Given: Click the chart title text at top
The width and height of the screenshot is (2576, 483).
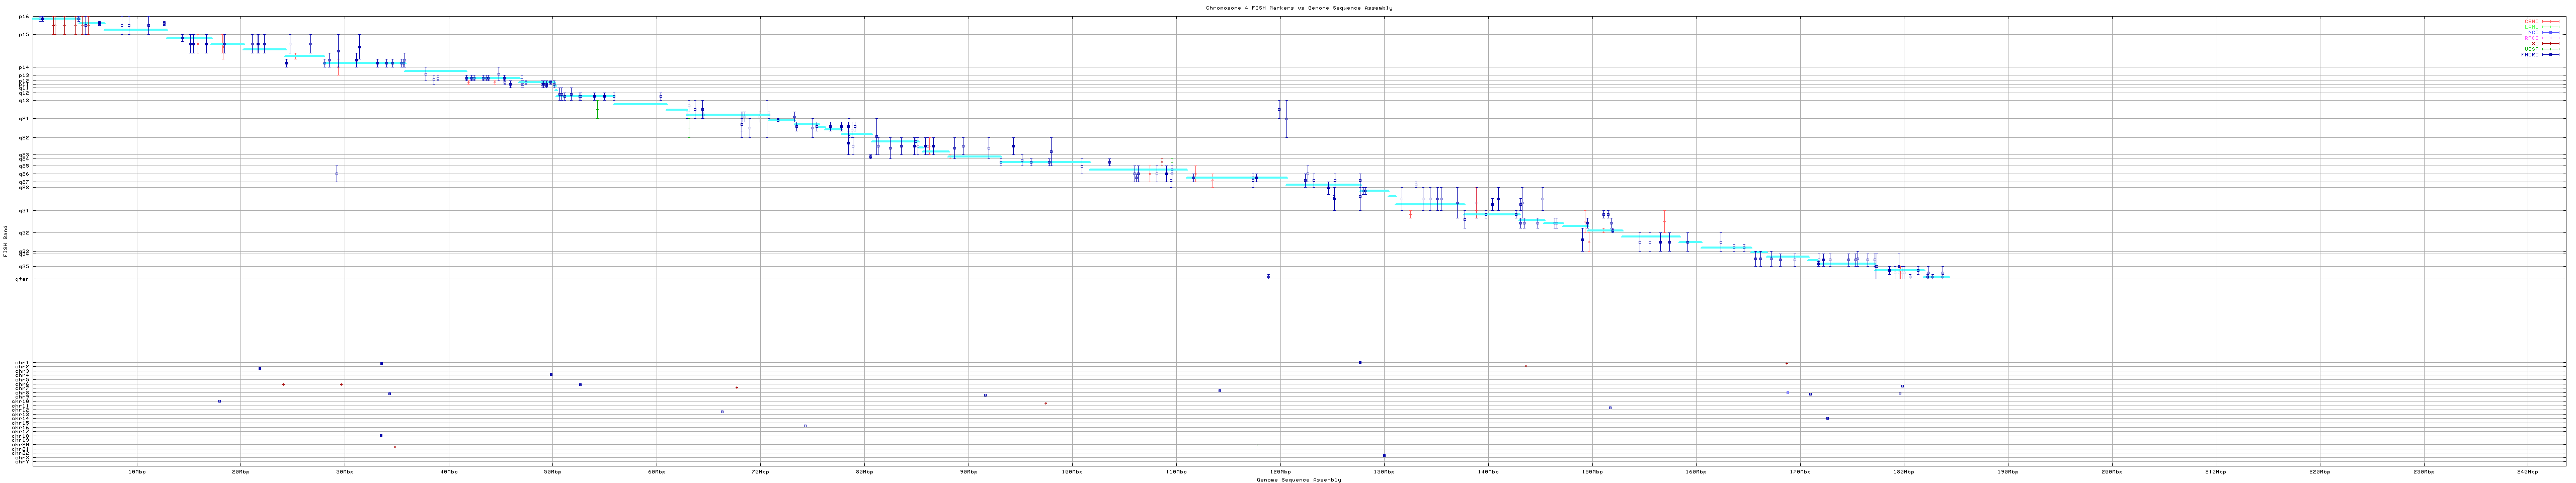Looking at the screenshot, I should pyautogui.click(x=1298, y=8).
